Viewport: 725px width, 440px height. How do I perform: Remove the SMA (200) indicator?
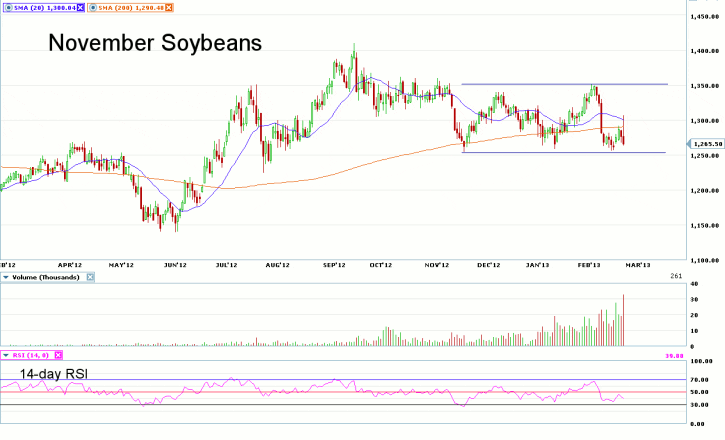tap(167, 7)
